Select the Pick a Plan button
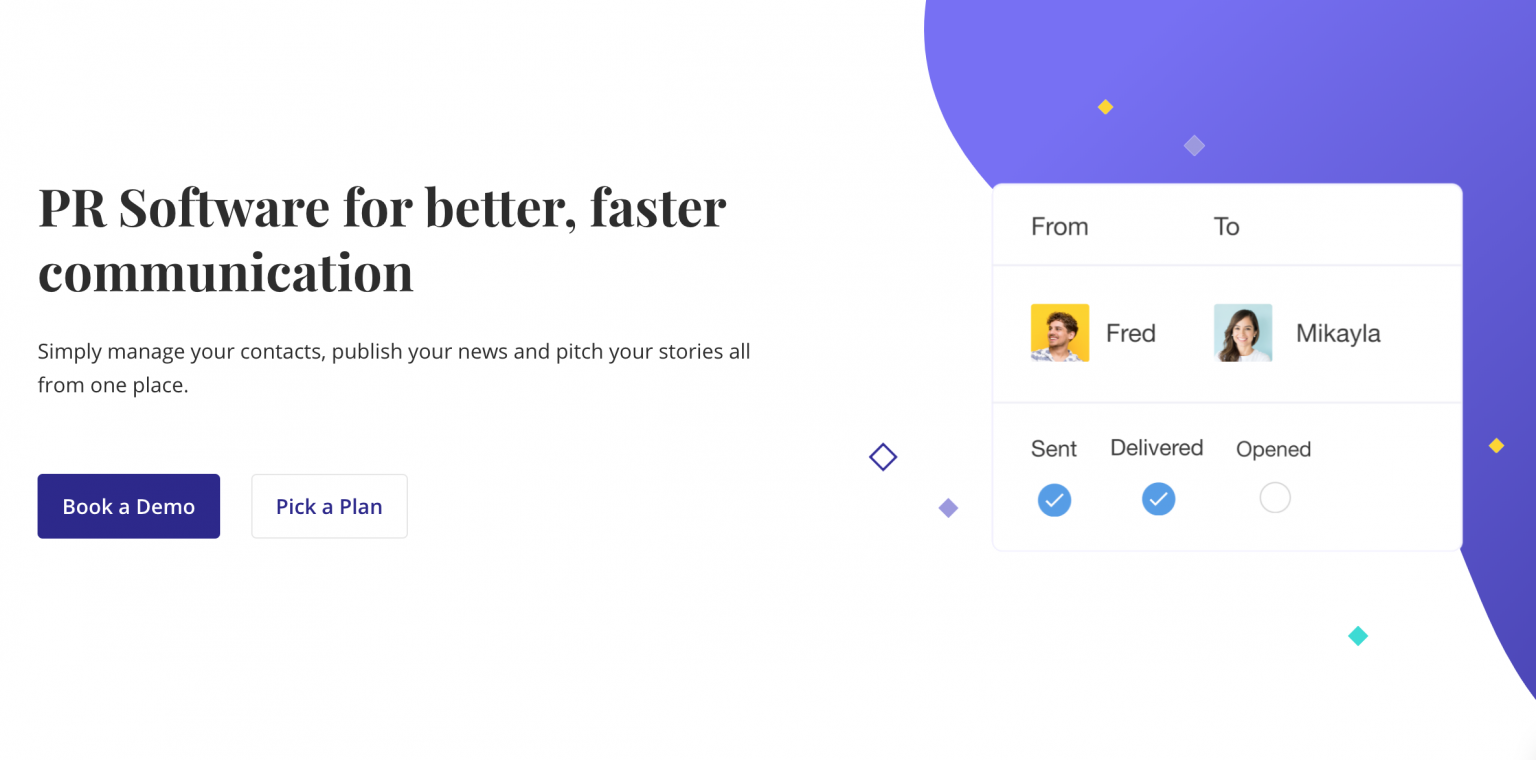Viewport: 1536px width, 760px height. point(329,506)
